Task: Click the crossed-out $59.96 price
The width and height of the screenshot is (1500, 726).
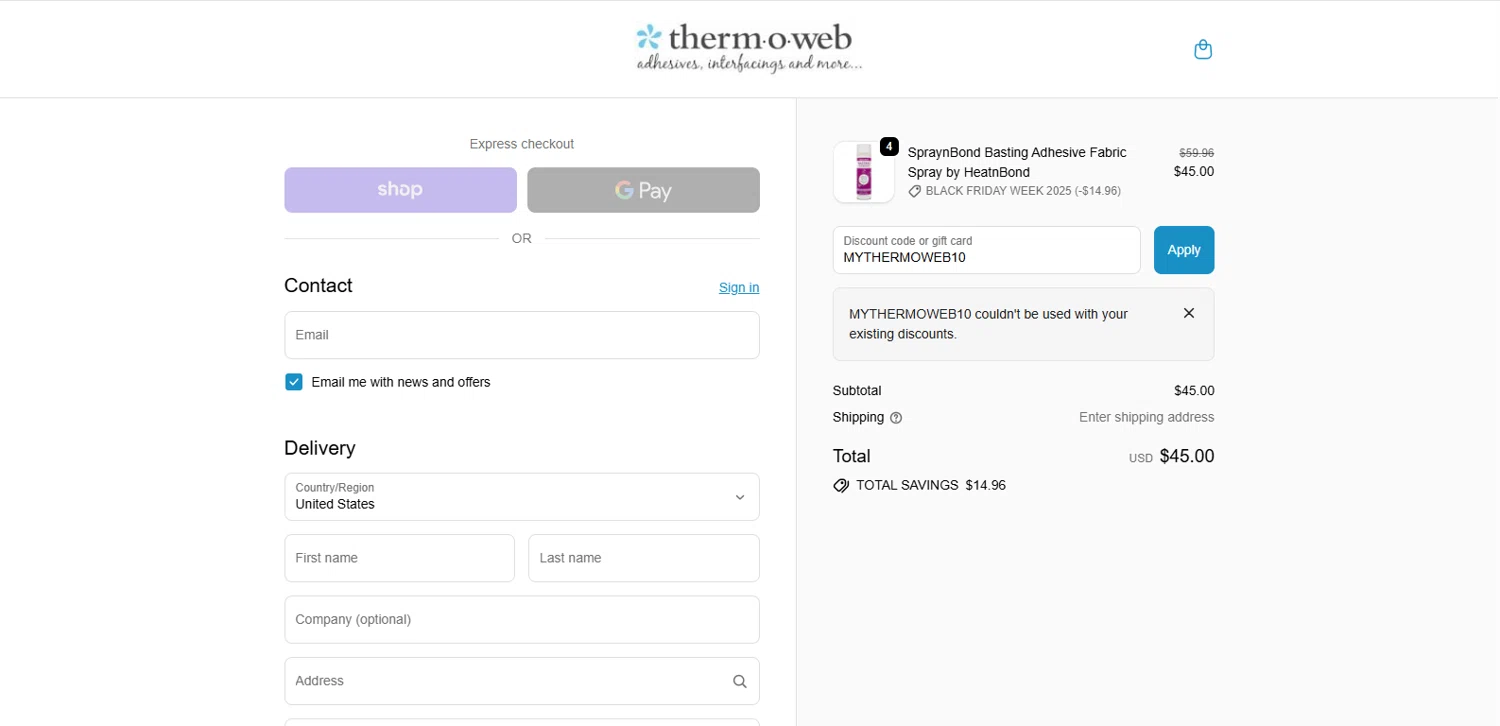Action: pos(1196,153)
